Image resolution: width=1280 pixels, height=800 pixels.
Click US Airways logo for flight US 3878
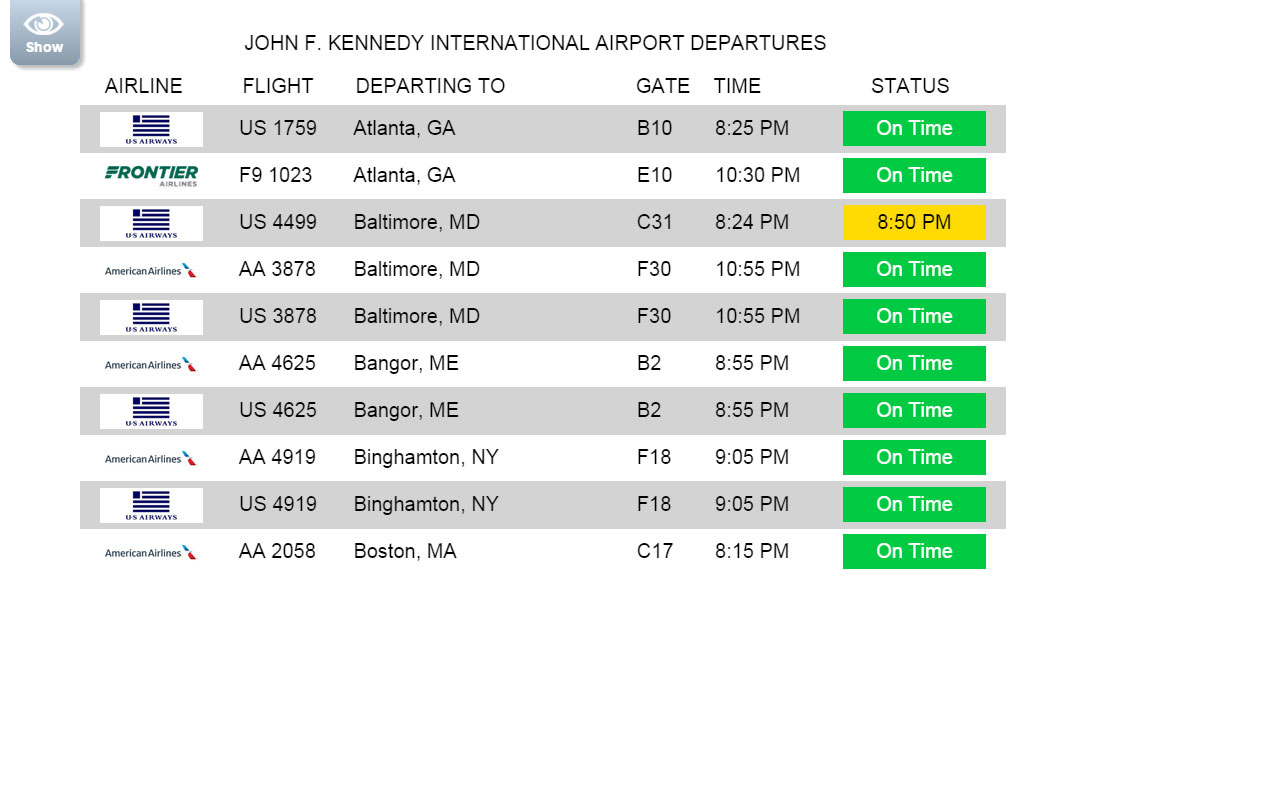151,317
